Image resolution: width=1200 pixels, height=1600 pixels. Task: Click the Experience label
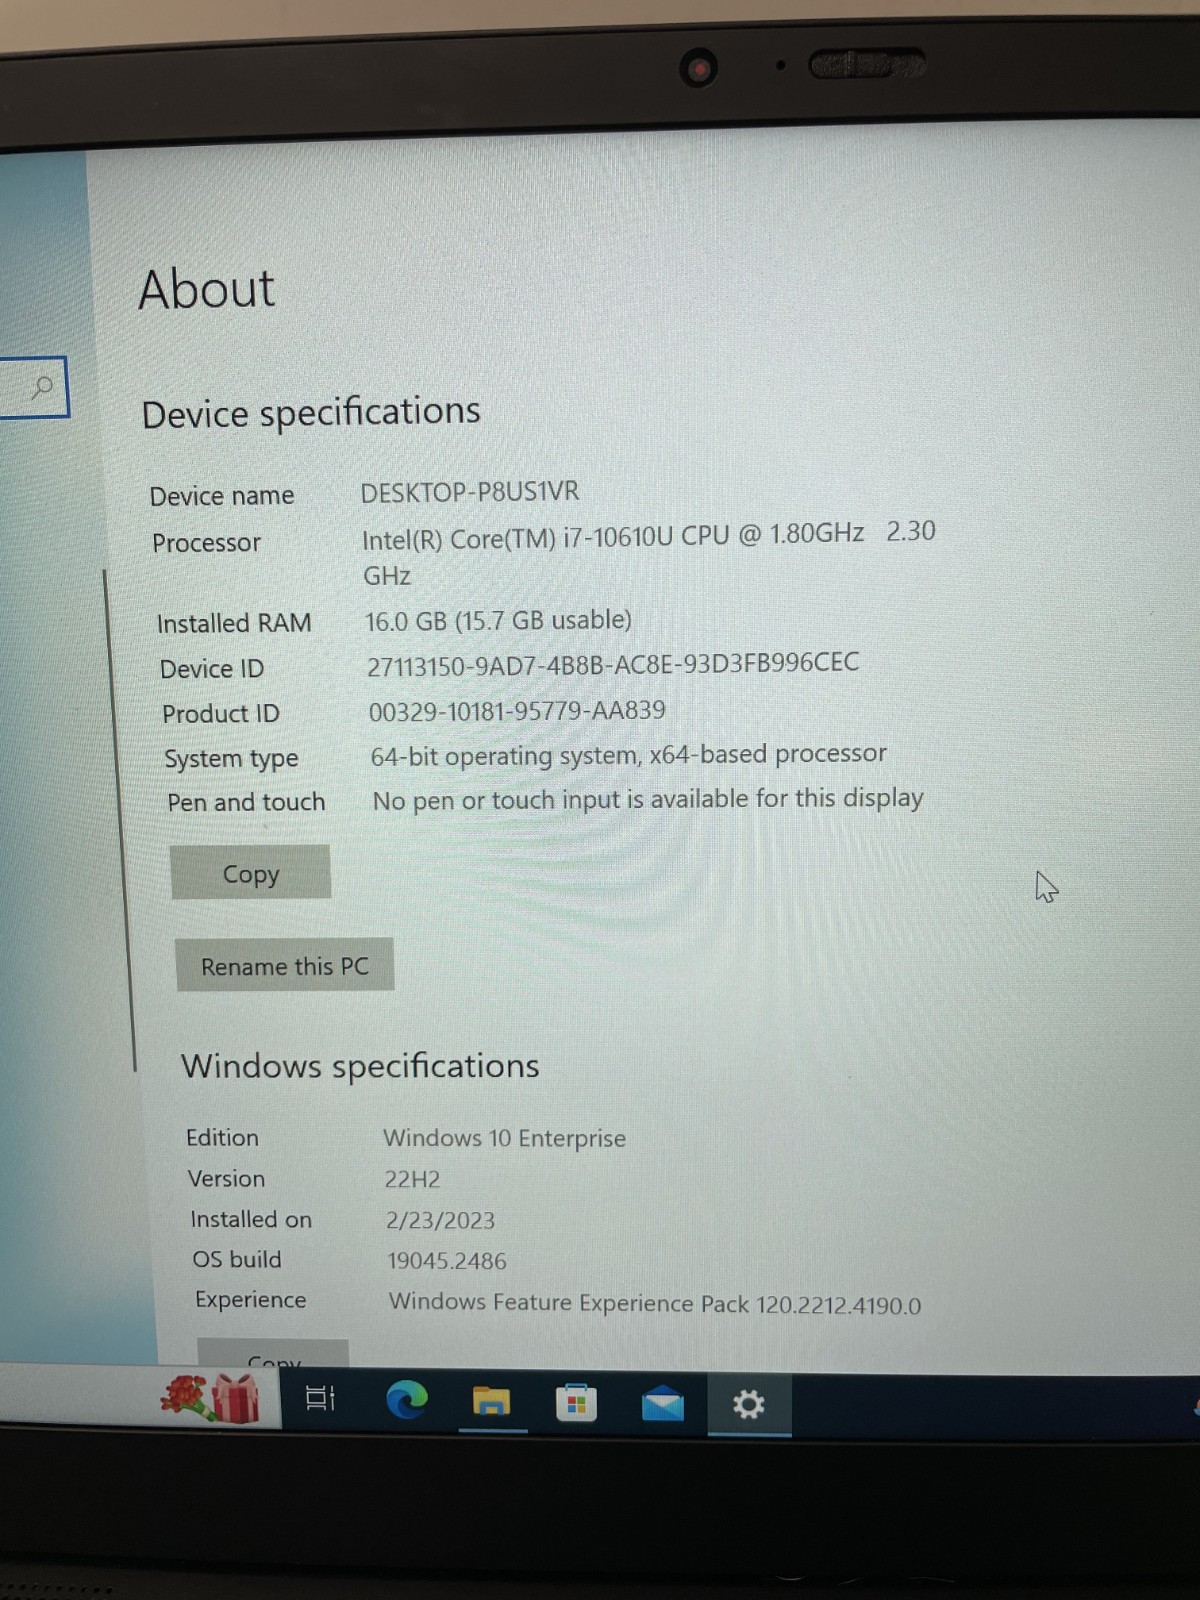click(x=251, y=1299)
